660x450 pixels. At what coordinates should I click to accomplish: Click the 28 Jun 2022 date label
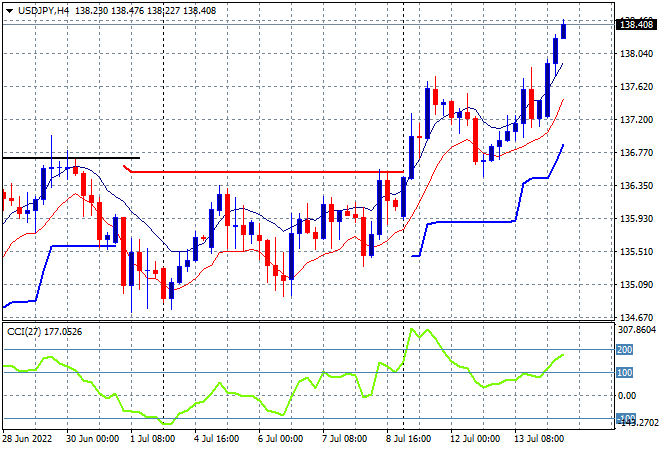[27, 439]
